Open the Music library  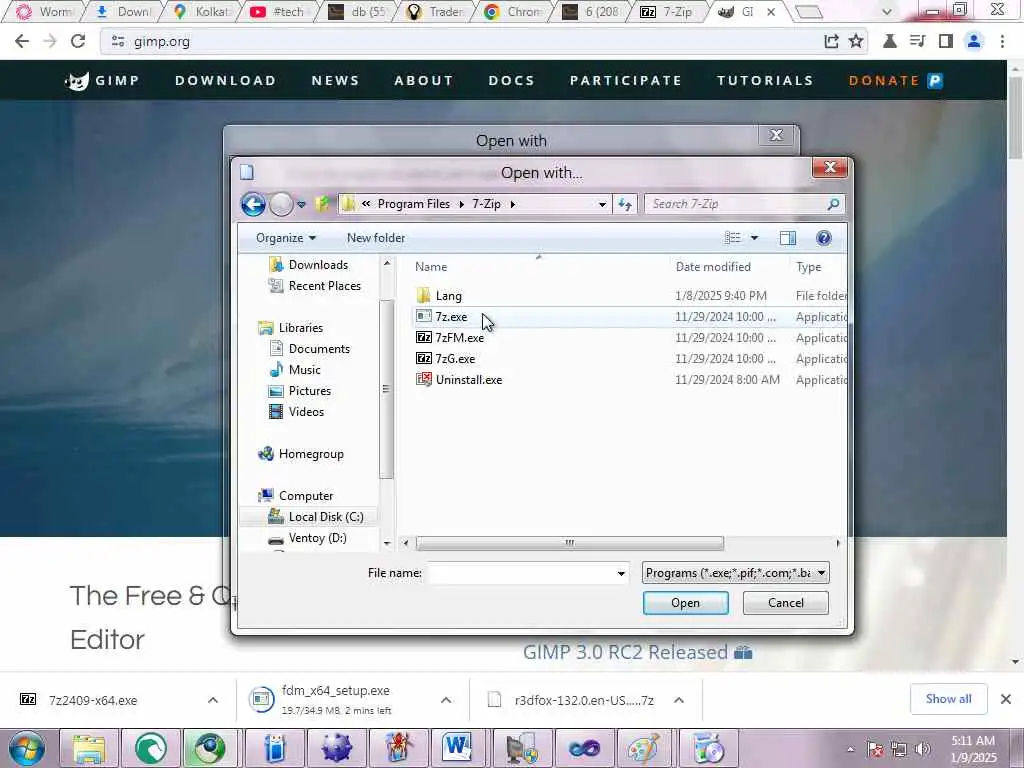(295, 370)
